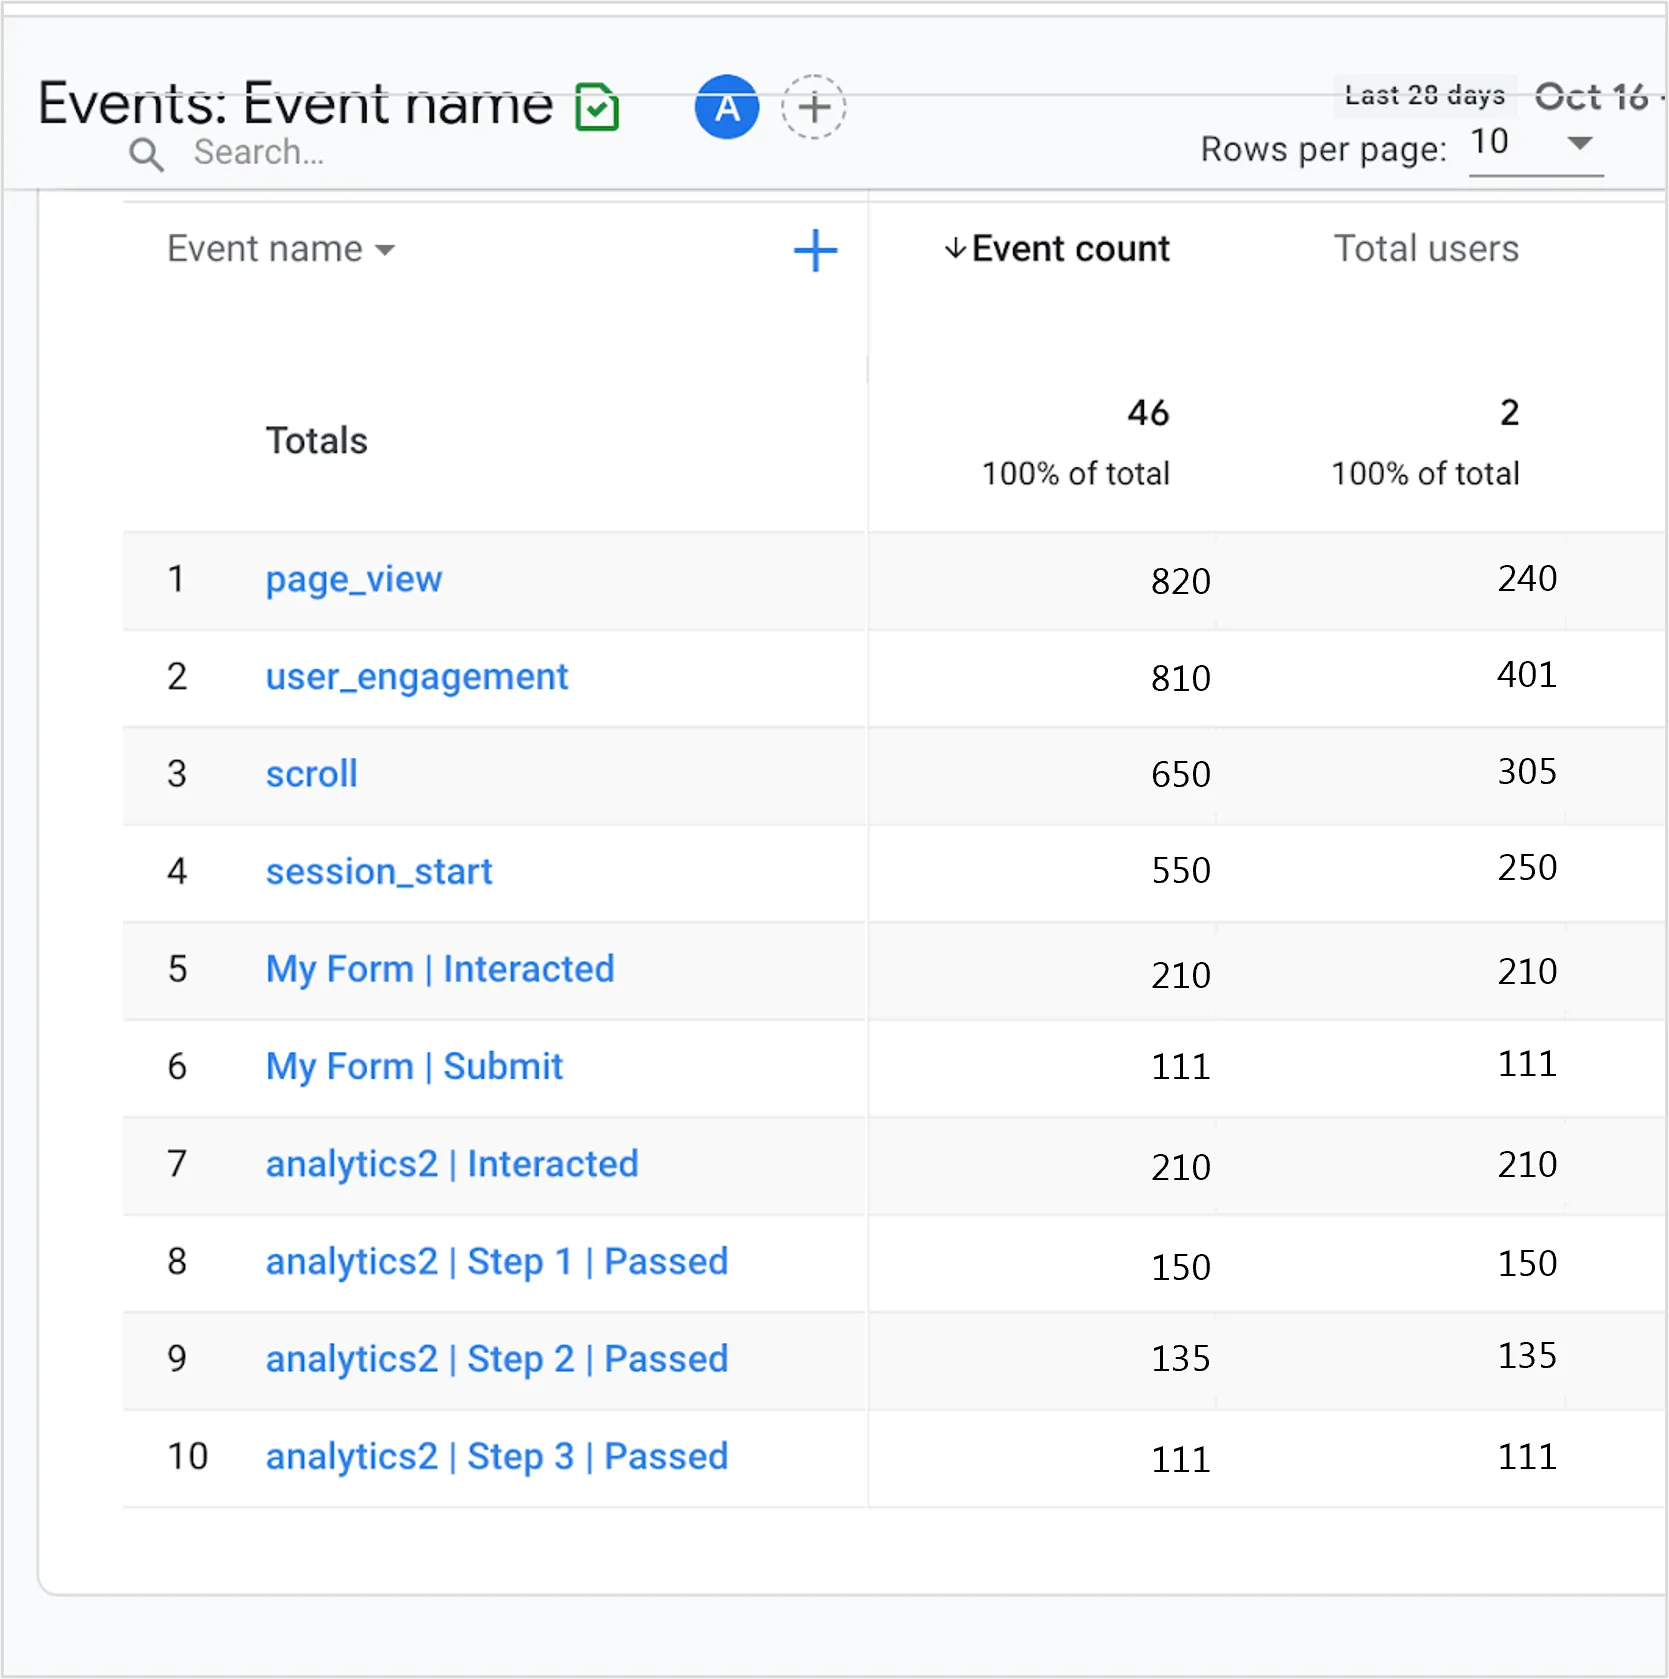This screenshot has width=1669, height=1679.
Task: Open My Form | Interacted event
Action: pyautogui.click(x=440, y=969)
